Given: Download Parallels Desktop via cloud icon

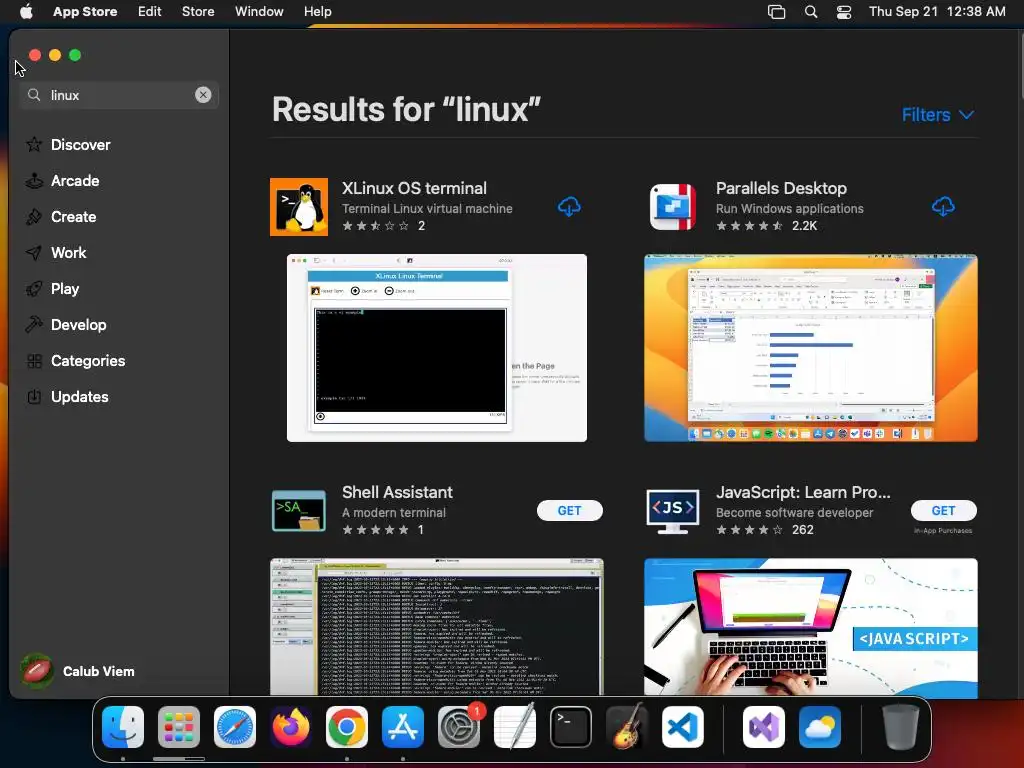Looking at the screenshot, I should [x=943, y=207].
